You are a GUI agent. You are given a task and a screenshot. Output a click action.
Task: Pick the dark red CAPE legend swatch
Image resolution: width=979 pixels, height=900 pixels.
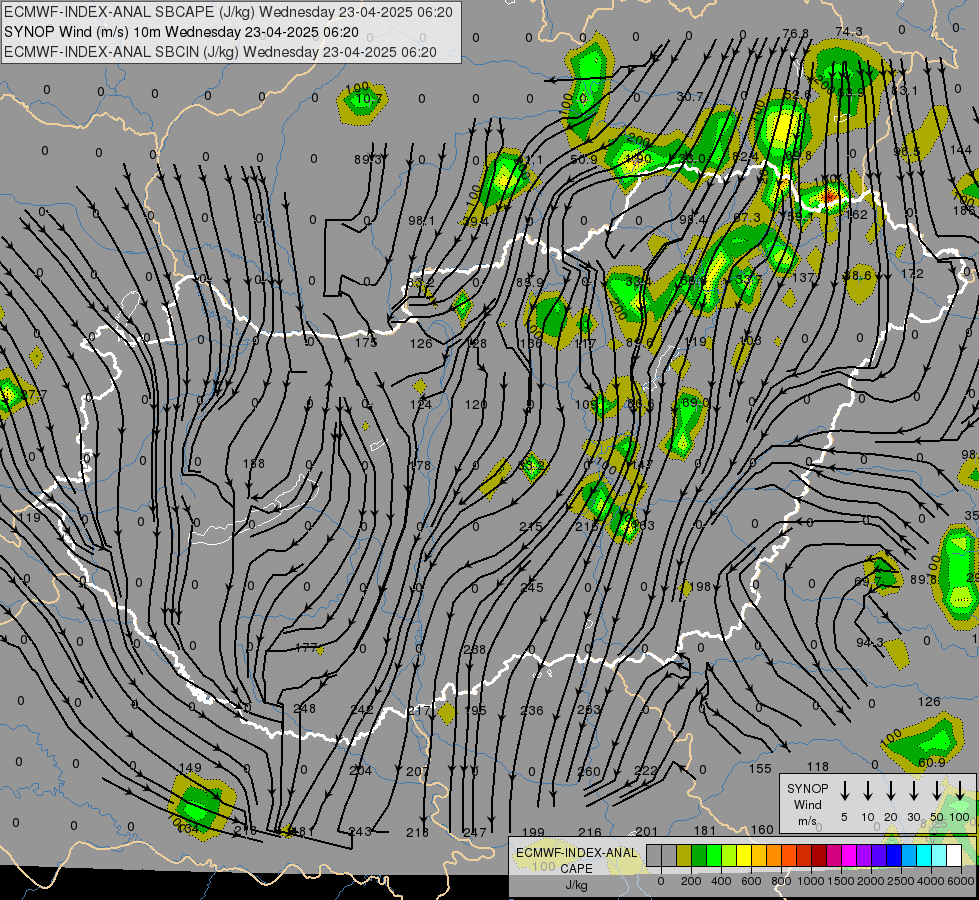(819, 856)
